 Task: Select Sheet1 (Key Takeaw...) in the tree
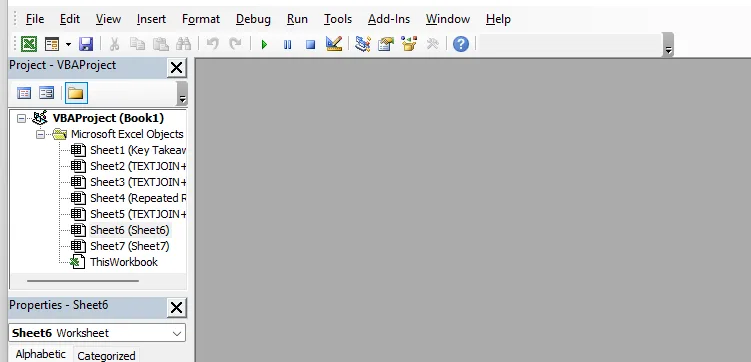point(138,150)
